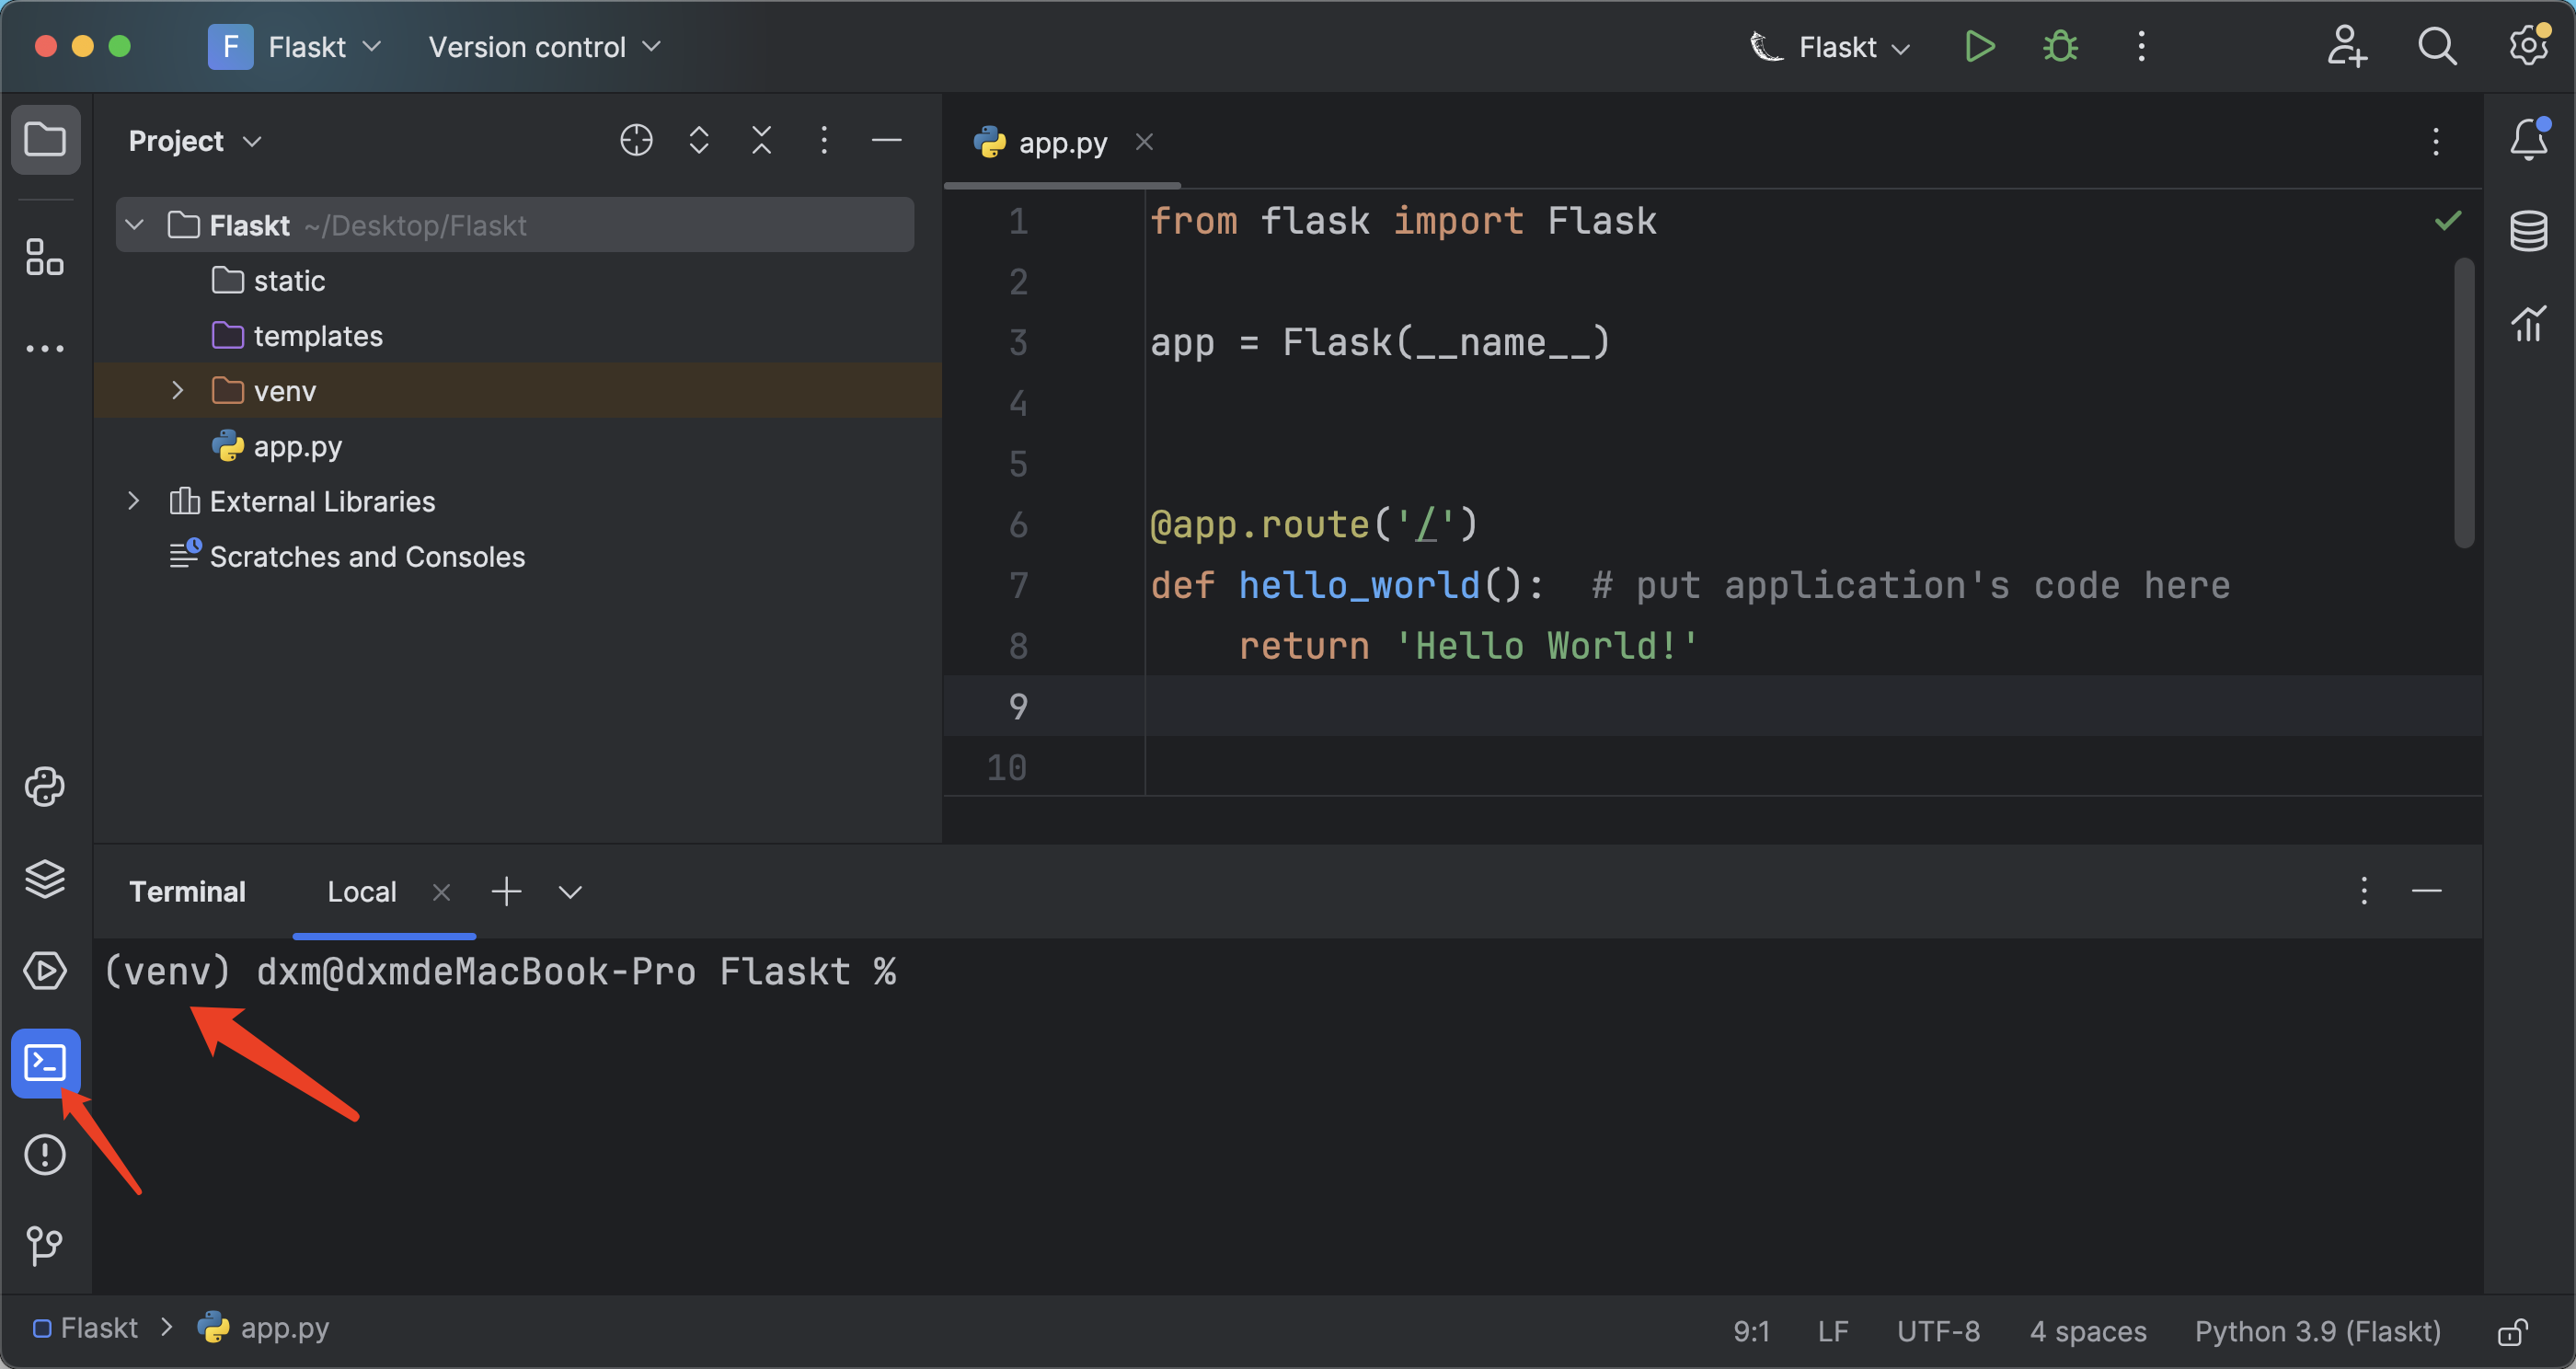Expand all items in Project panel

(699, 140)
